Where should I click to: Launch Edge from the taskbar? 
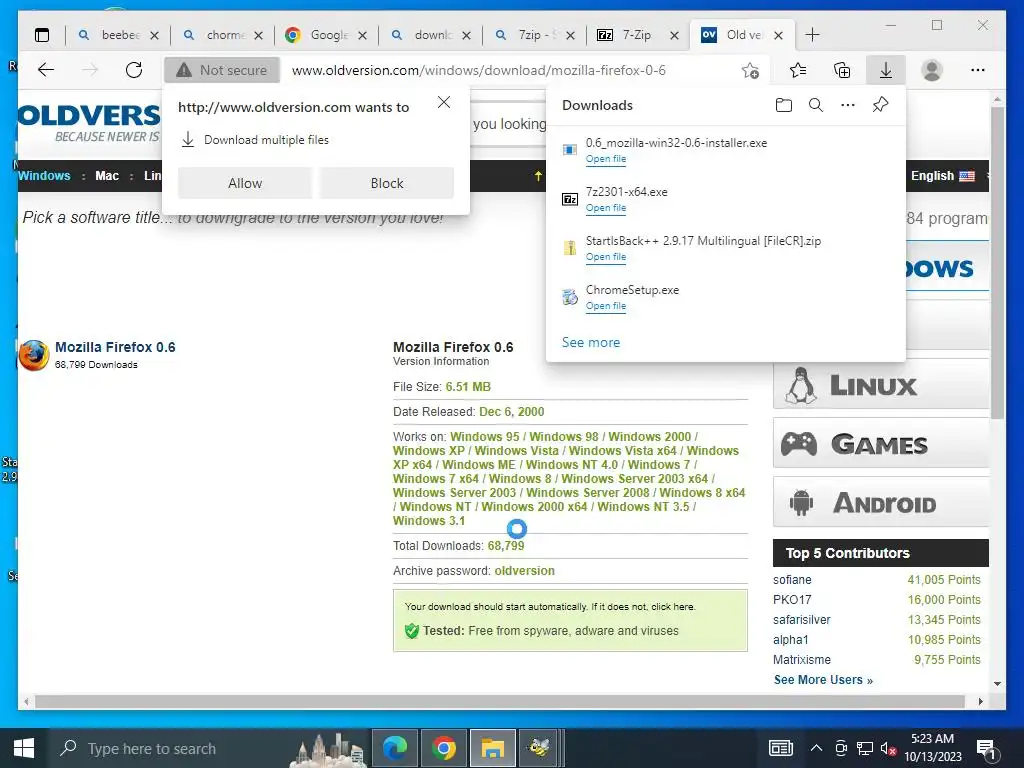pyautogui.click(x=395, y=748)
